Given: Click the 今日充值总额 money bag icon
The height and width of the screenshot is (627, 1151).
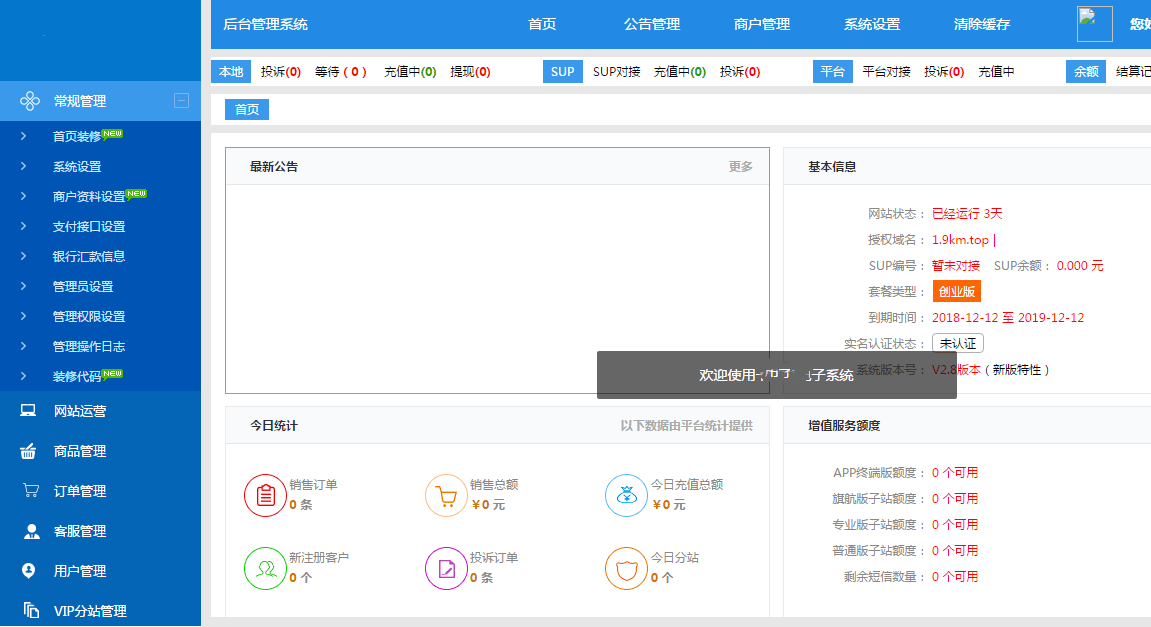Looking at the screenshot, I should coord(626,495).
